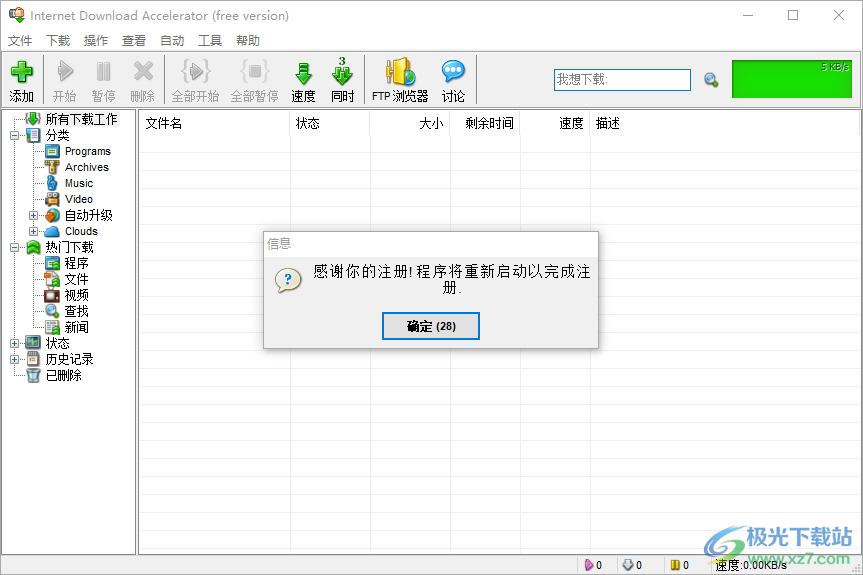The height and width of the screenshot is (575, 863).
Task: Sort by the 剩余时间 column header
Action: point(485,123)
